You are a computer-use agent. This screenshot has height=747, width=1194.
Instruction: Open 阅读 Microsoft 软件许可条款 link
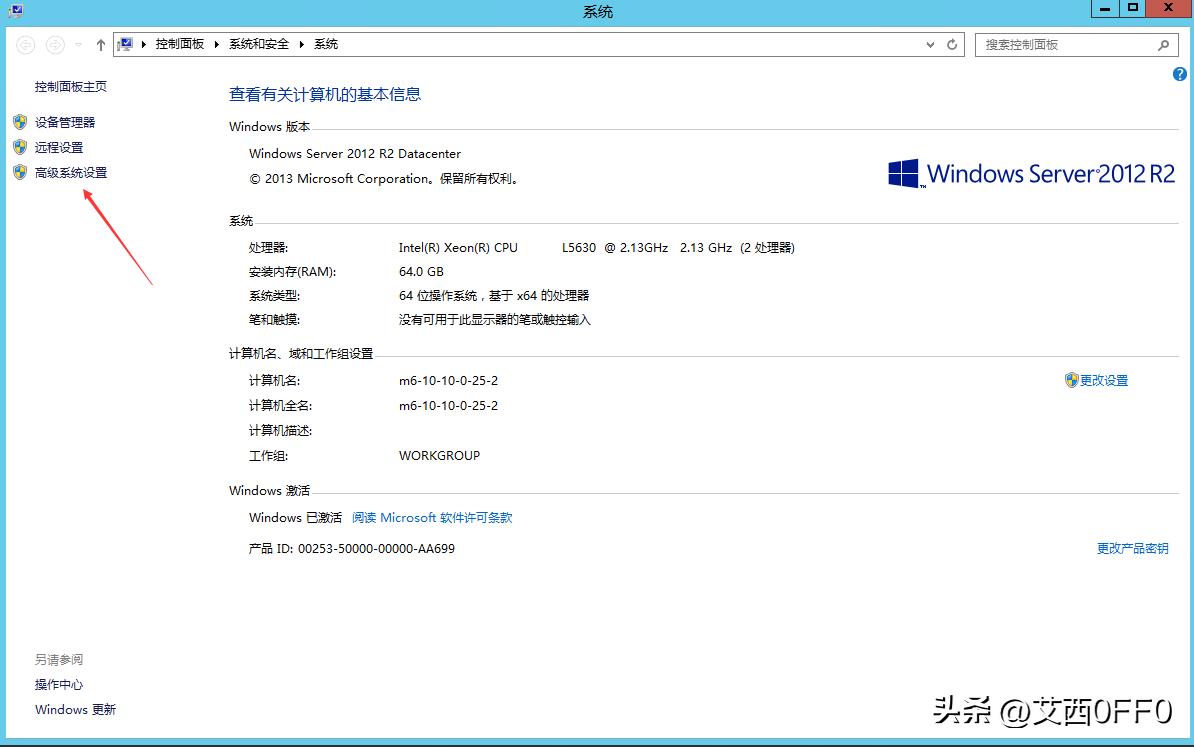click(432, 517)
